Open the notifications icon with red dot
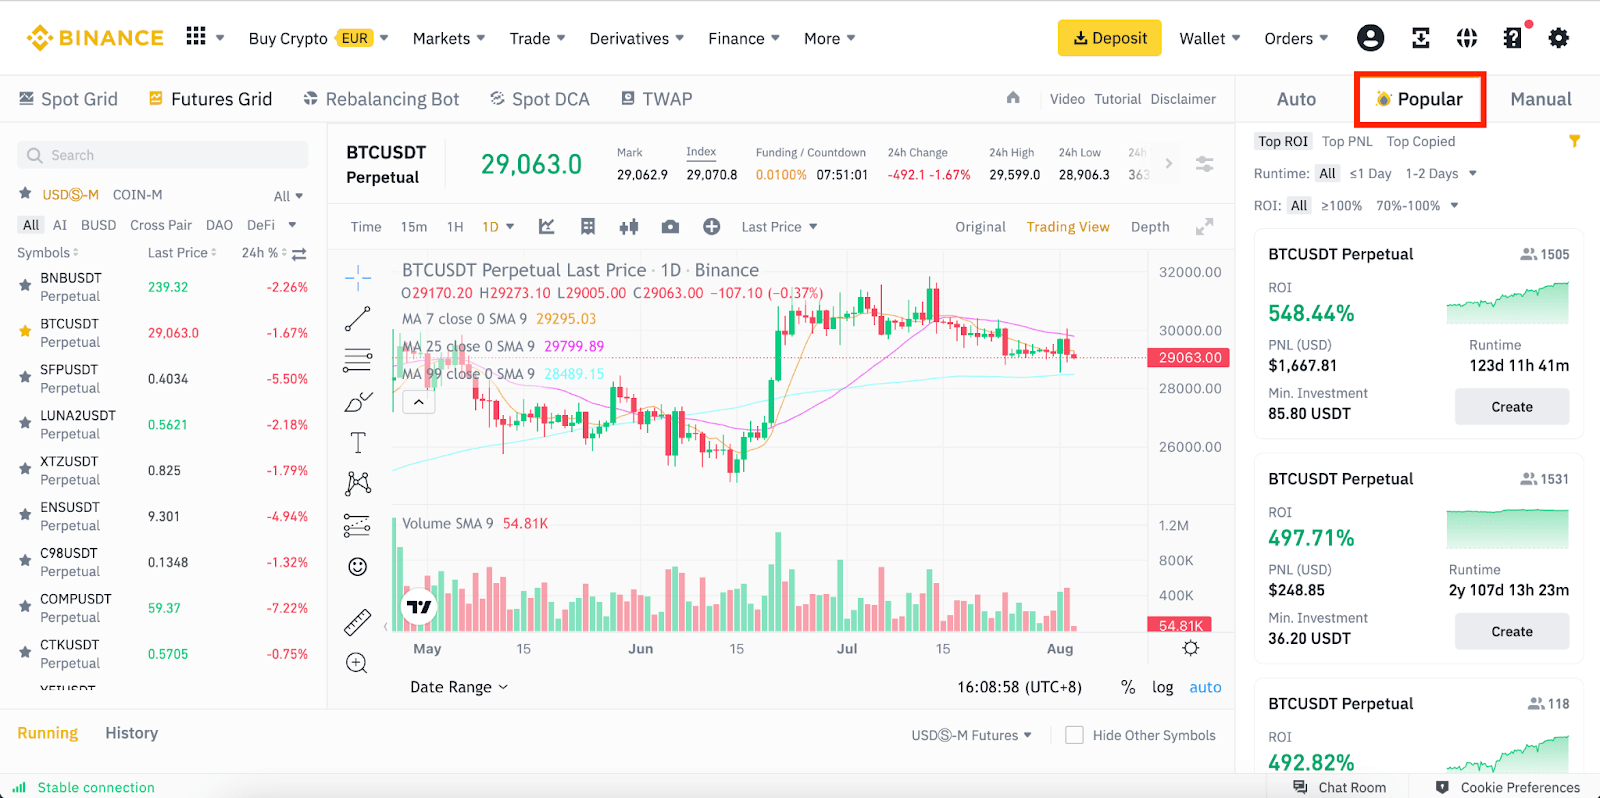1600x798 pixels. pyautogui.click(x=1513, y=37)
